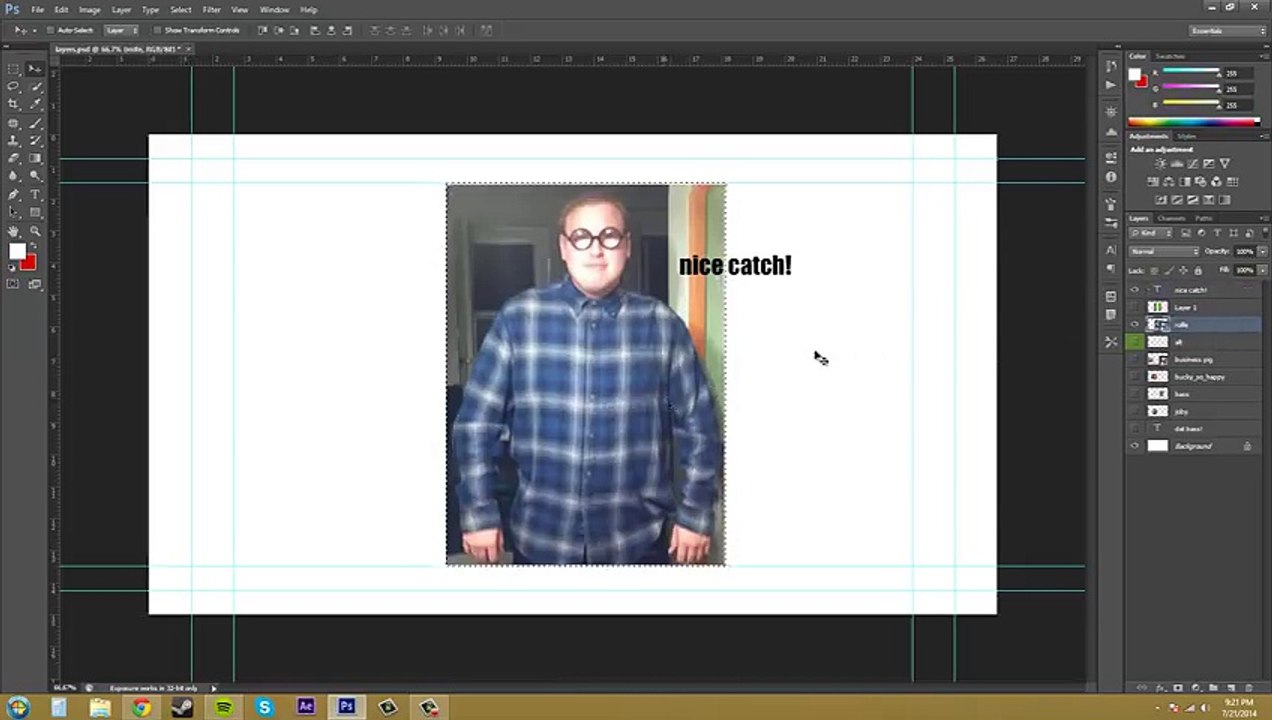Select the Eraser tool
The height and width of the screenshot is (720, 1272).
pos(14,158)
